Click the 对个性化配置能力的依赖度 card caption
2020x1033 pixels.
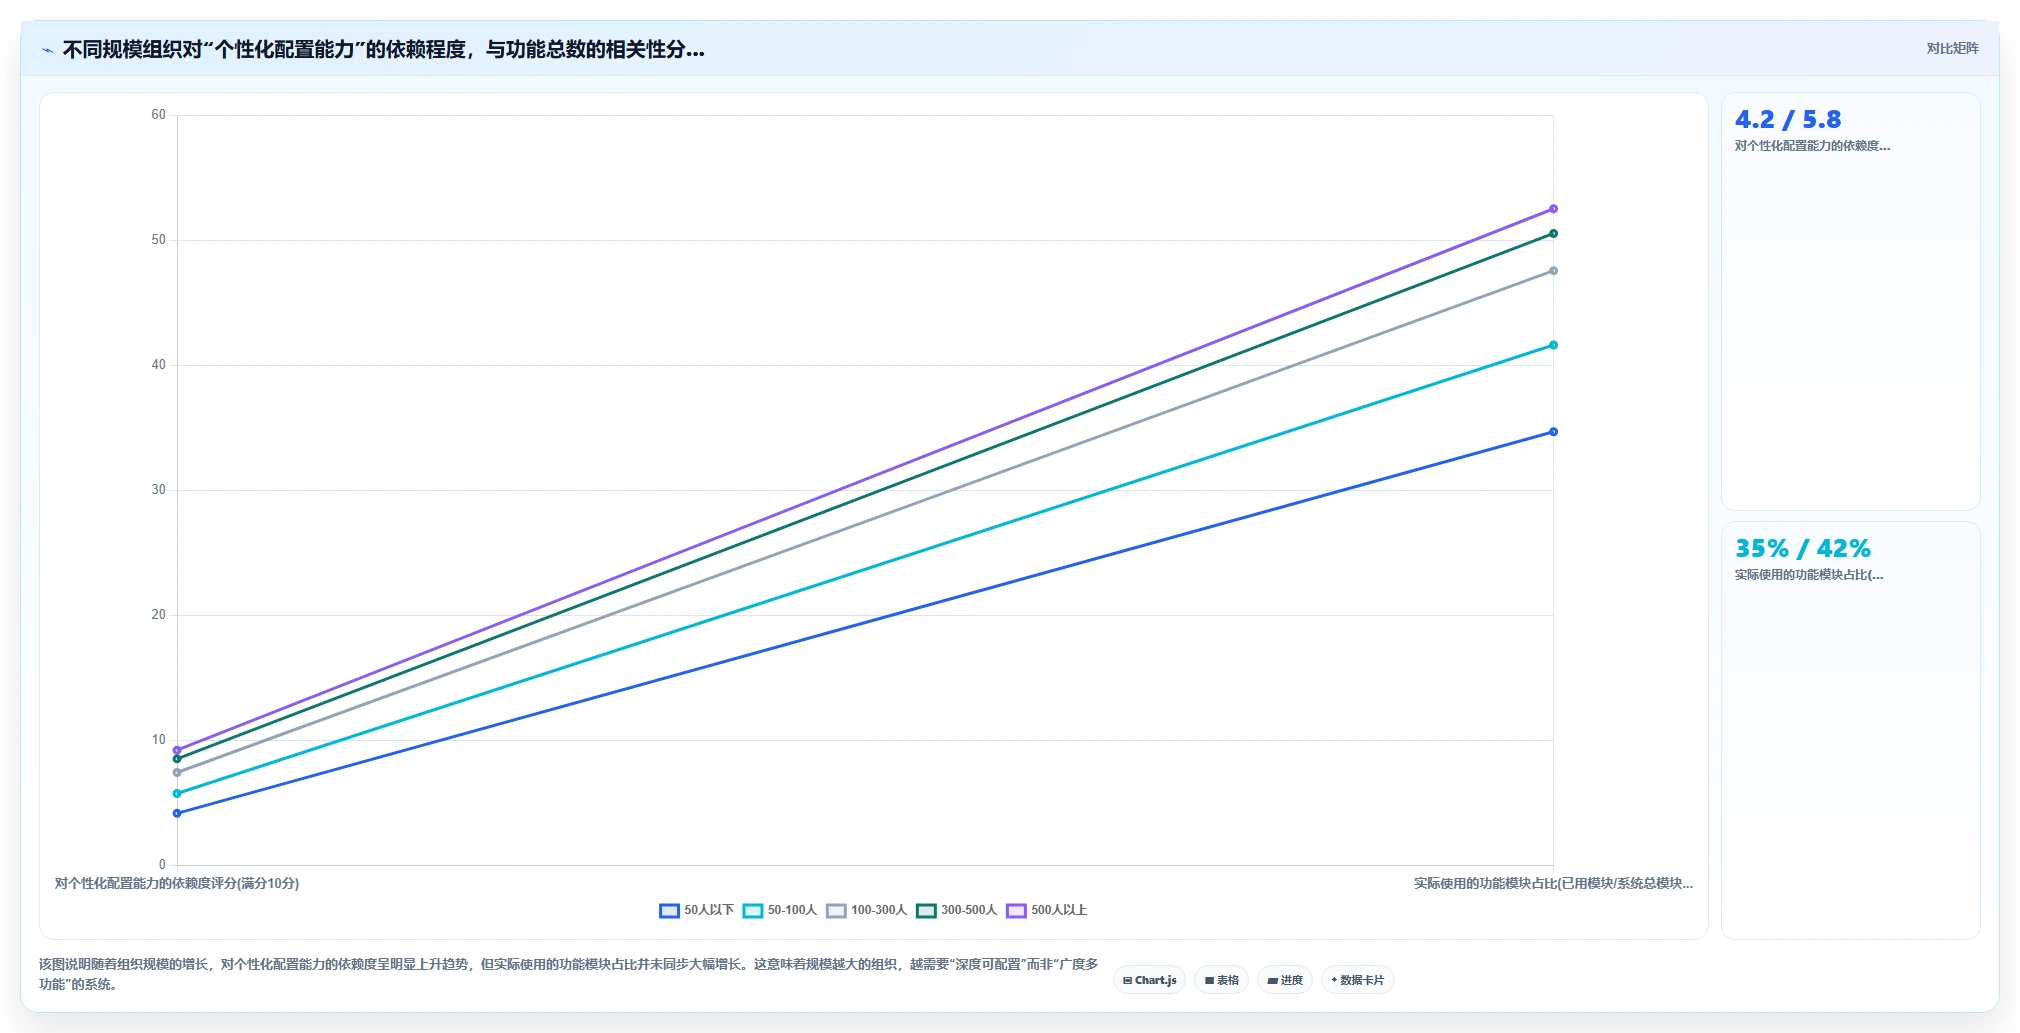pos(1812,146)
